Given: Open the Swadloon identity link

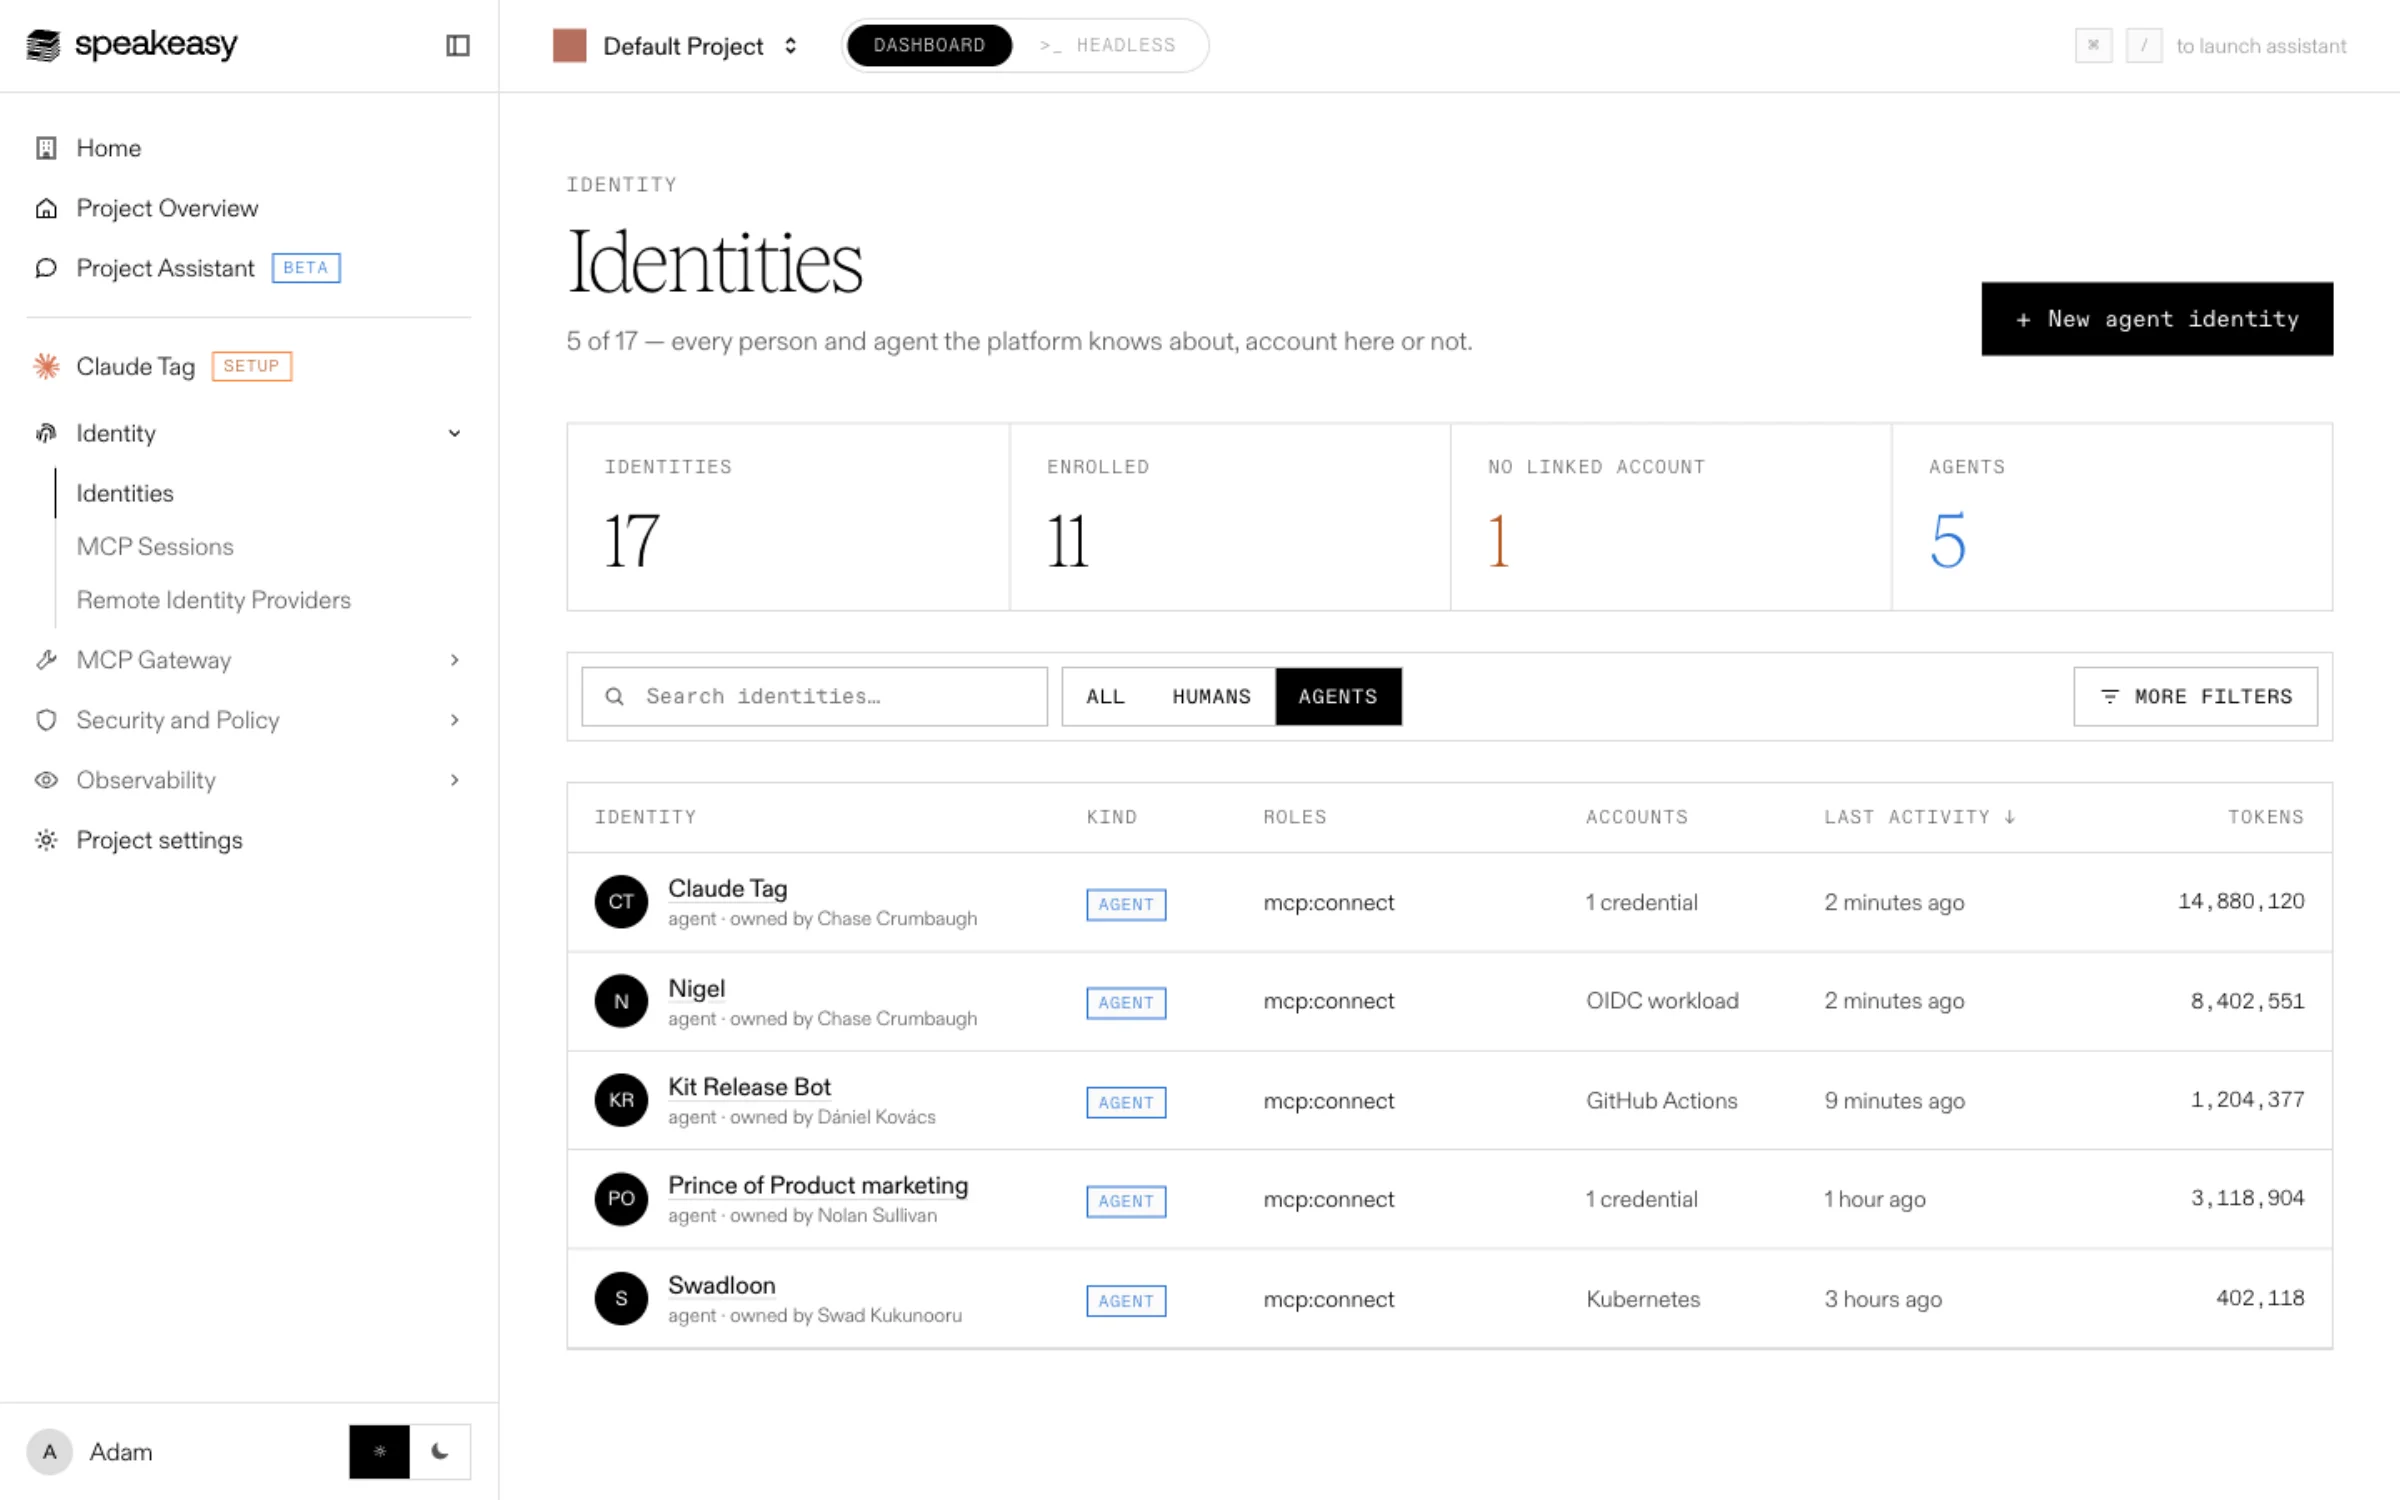Looking at the screenshot, I should tap(721, 1286).
